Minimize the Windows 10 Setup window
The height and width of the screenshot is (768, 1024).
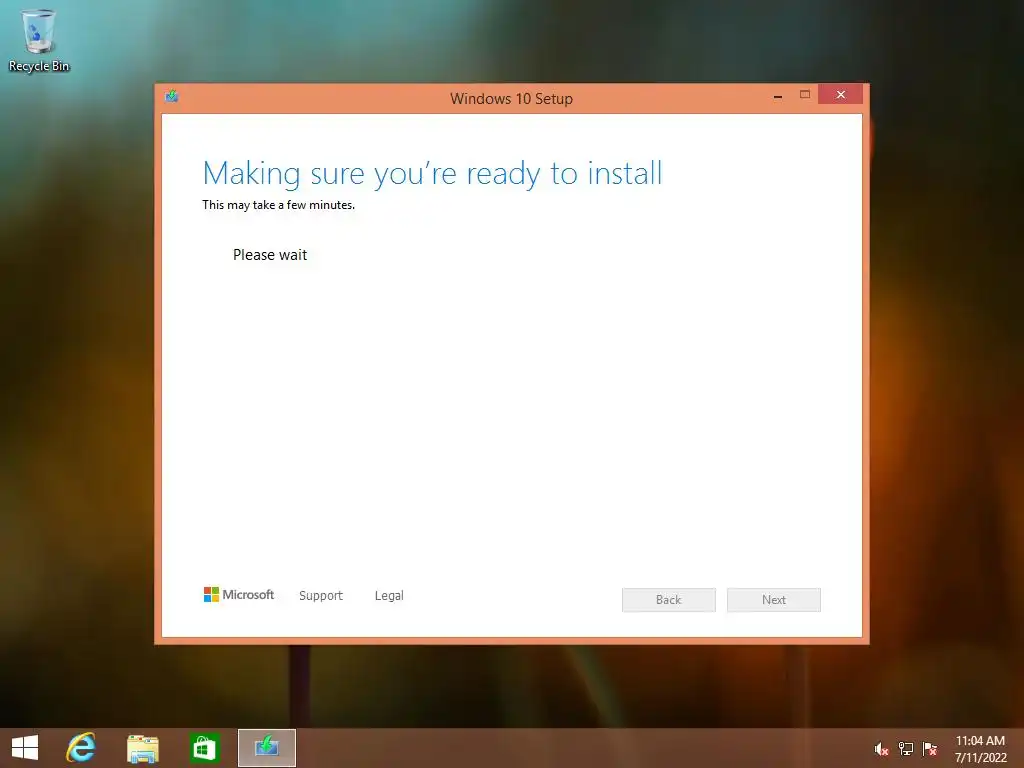(778, 95)
